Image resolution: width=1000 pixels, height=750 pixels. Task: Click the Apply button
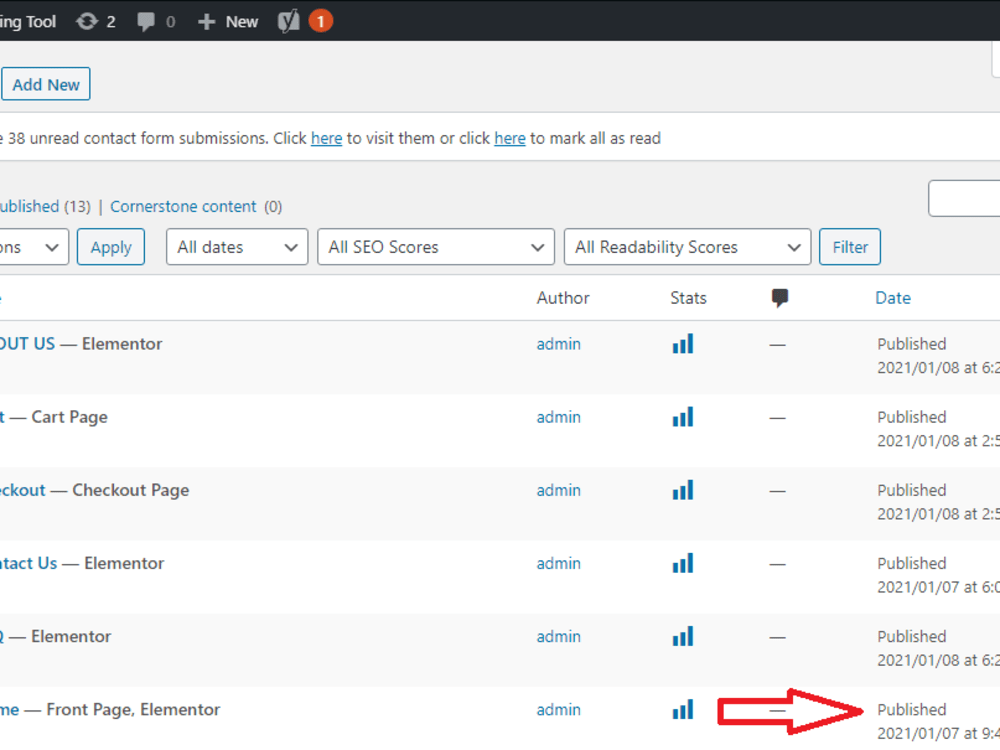coord(111,247)
